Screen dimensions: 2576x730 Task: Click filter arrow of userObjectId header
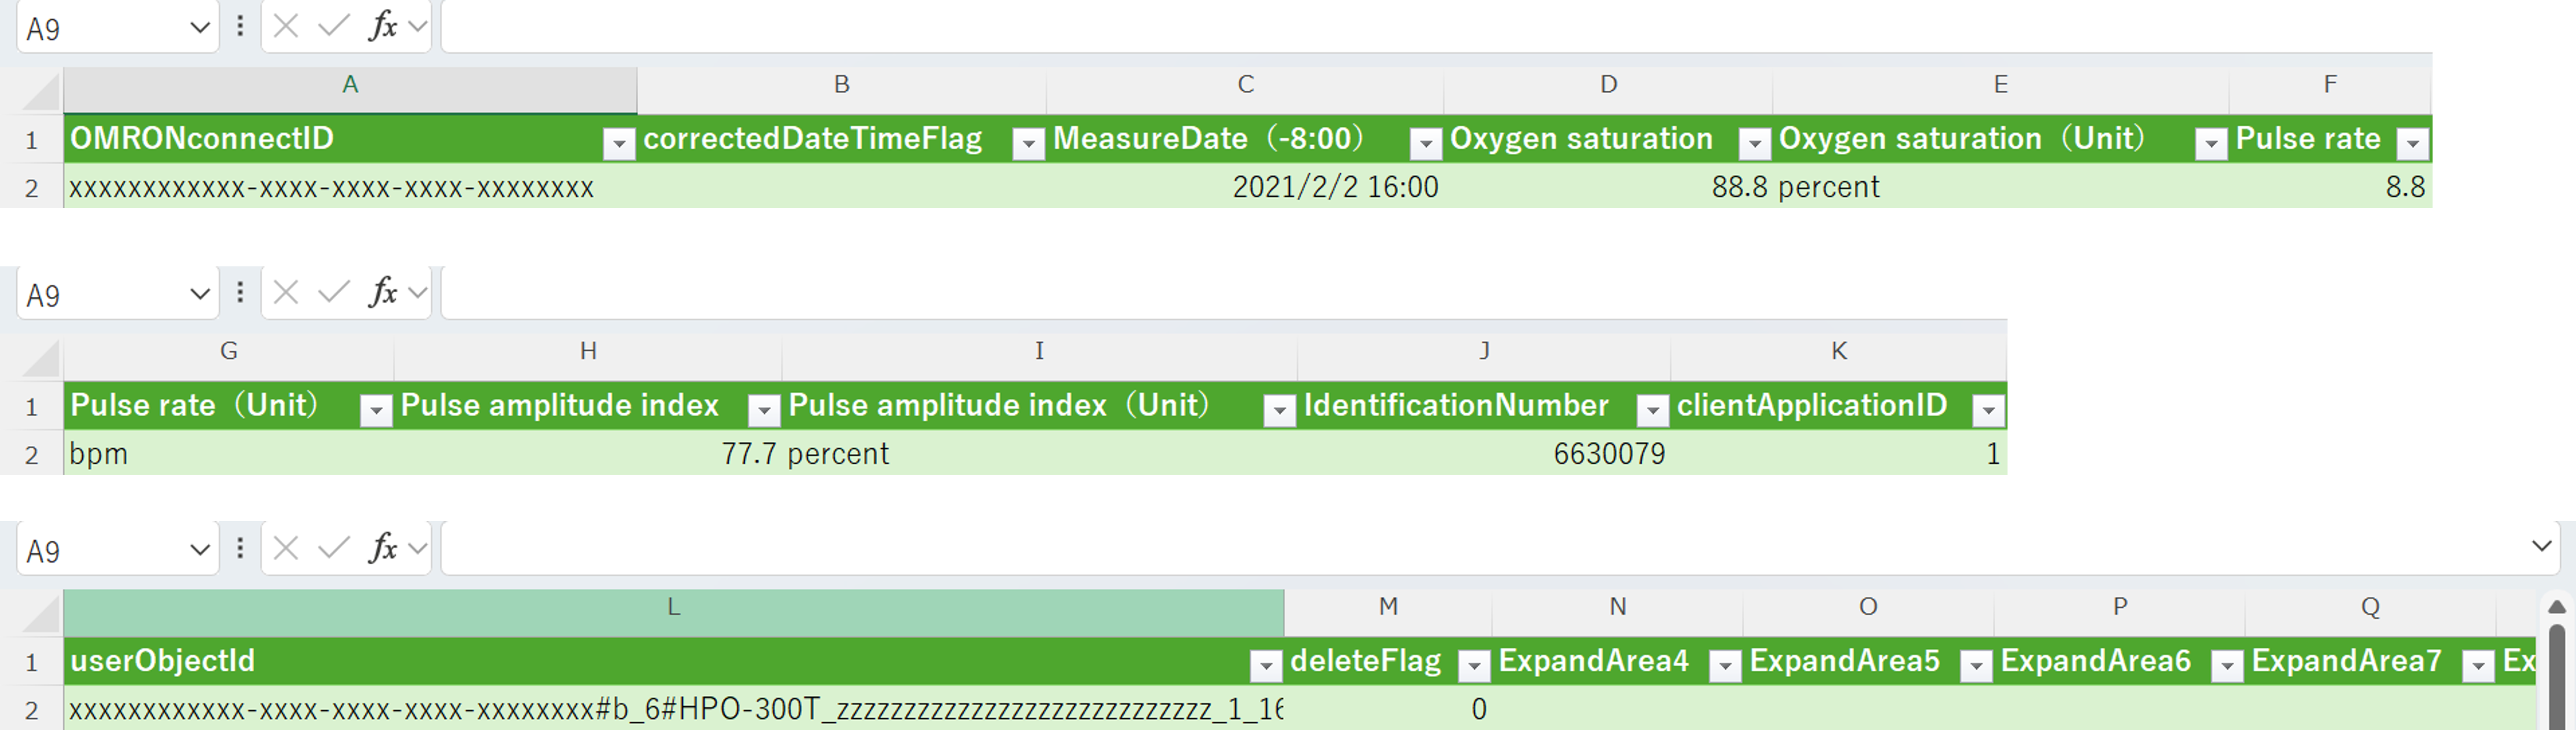pyautogui.click(x=1265, y=666)
